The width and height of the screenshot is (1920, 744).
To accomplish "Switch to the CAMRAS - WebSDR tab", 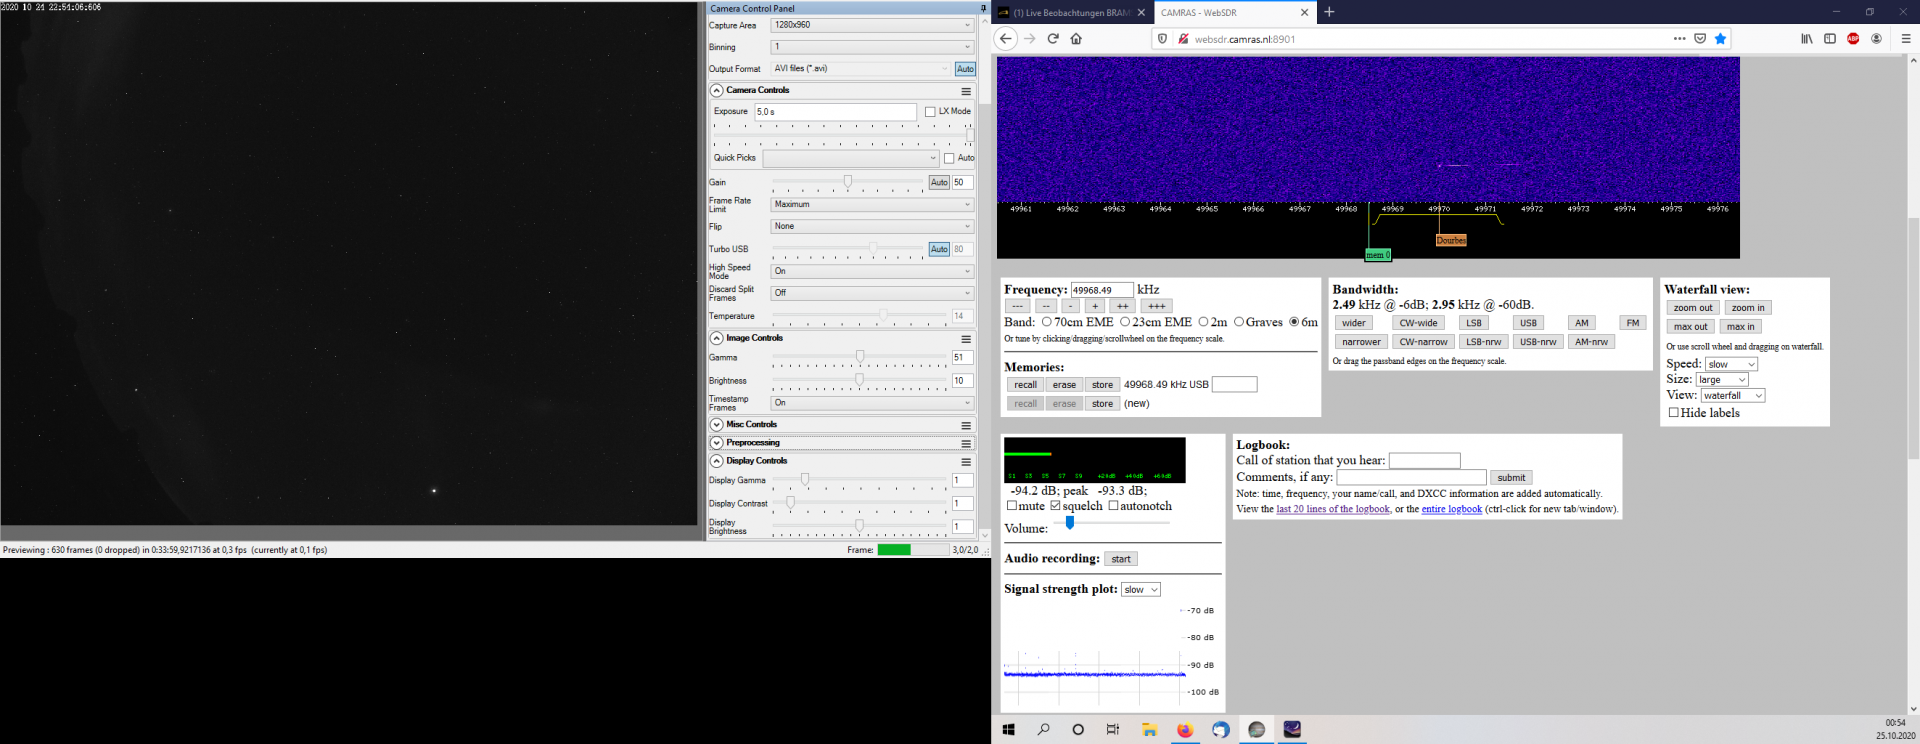I will point(1235,13).
